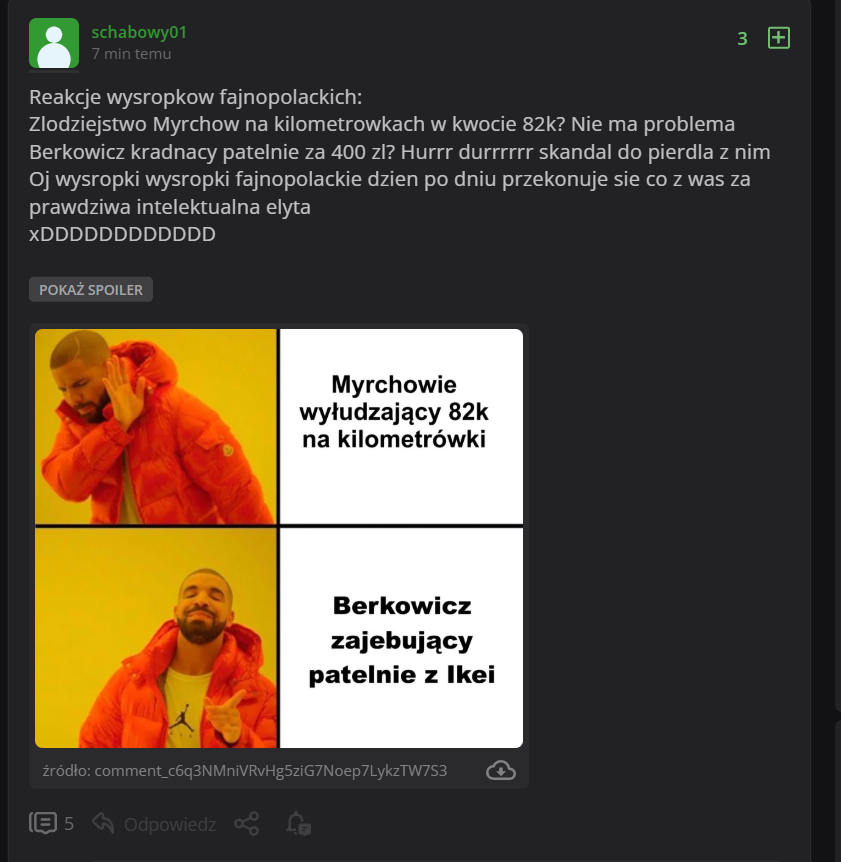The height and width of the screenshot is (862, 841).
Task: Click the reply count number 5
Action: 69,824
